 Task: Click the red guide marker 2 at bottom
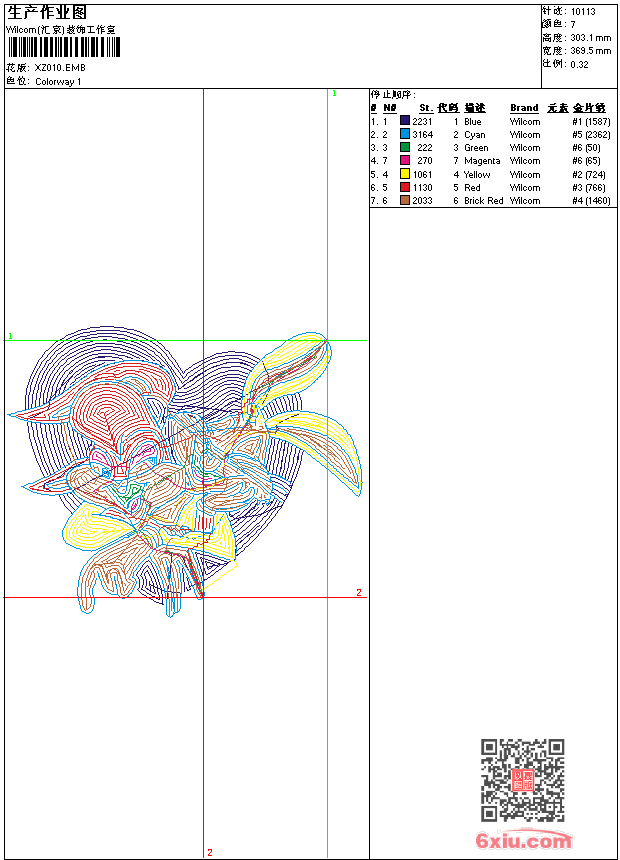pos(210,852)
